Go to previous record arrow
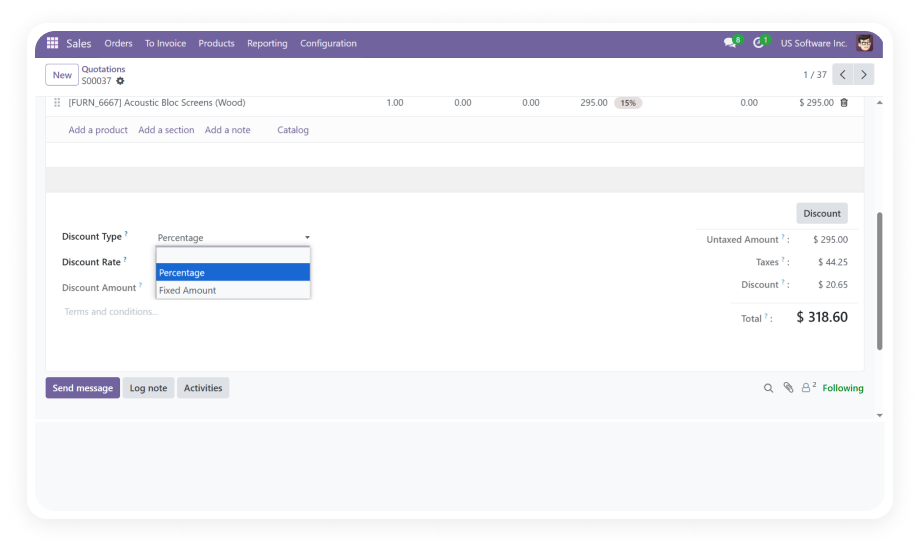The image size is (920, 550). tap(843, 75)
